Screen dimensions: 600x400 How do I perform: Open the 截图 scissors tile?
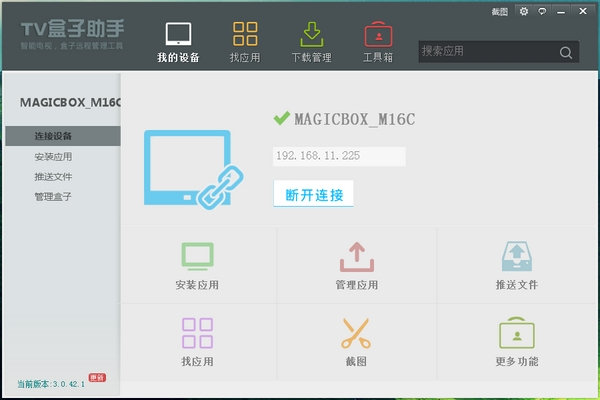coord(356,342)
